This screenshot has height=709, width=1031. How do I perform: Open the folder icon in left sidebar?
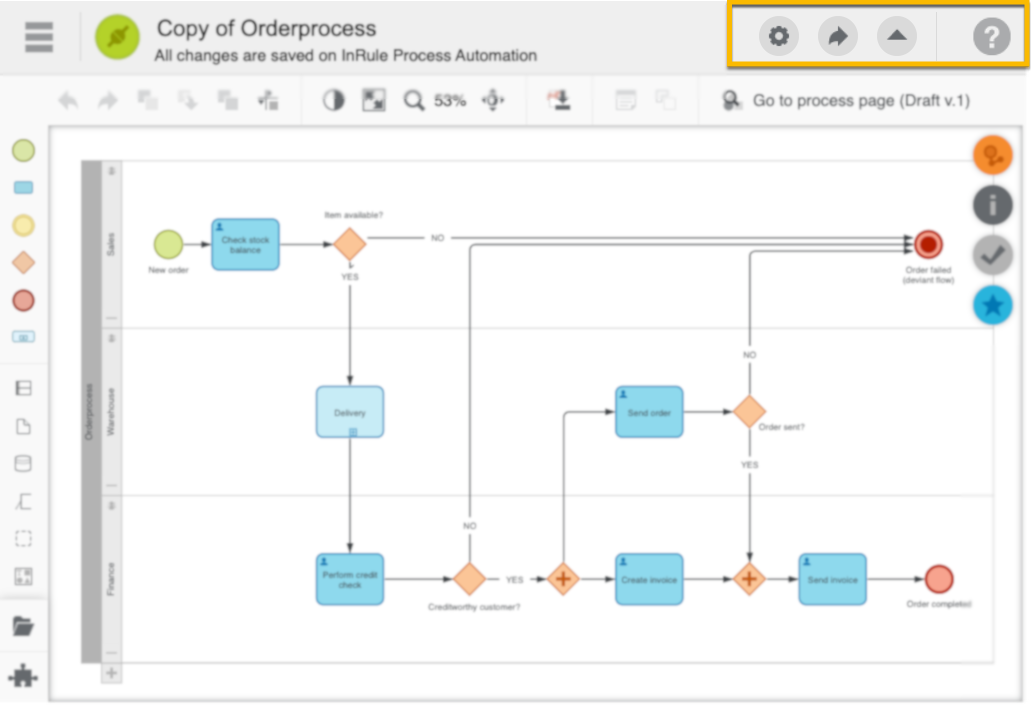tap(23, 627)
